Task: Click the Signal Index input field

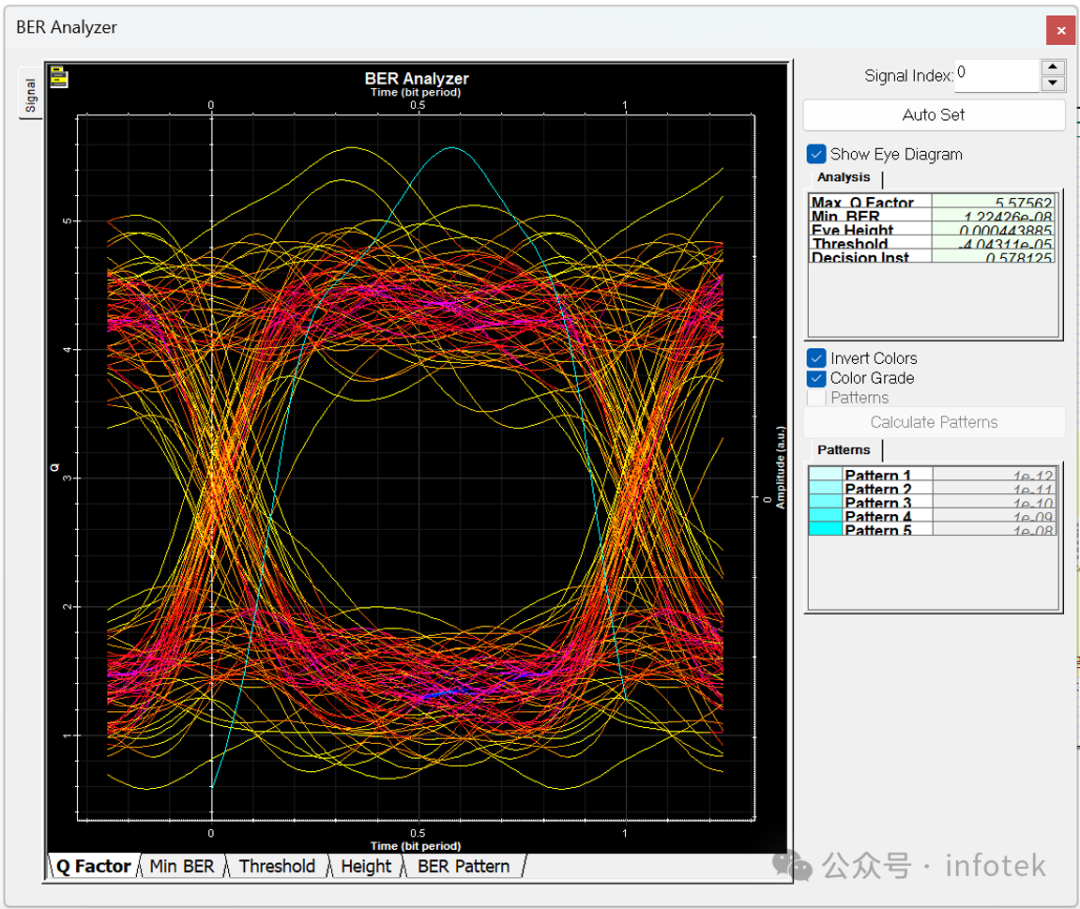Action: pos(997,75)
